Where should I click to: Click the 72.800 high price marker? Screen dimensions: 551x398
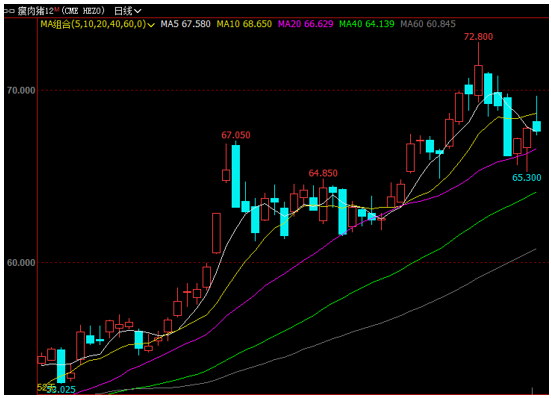478,37
